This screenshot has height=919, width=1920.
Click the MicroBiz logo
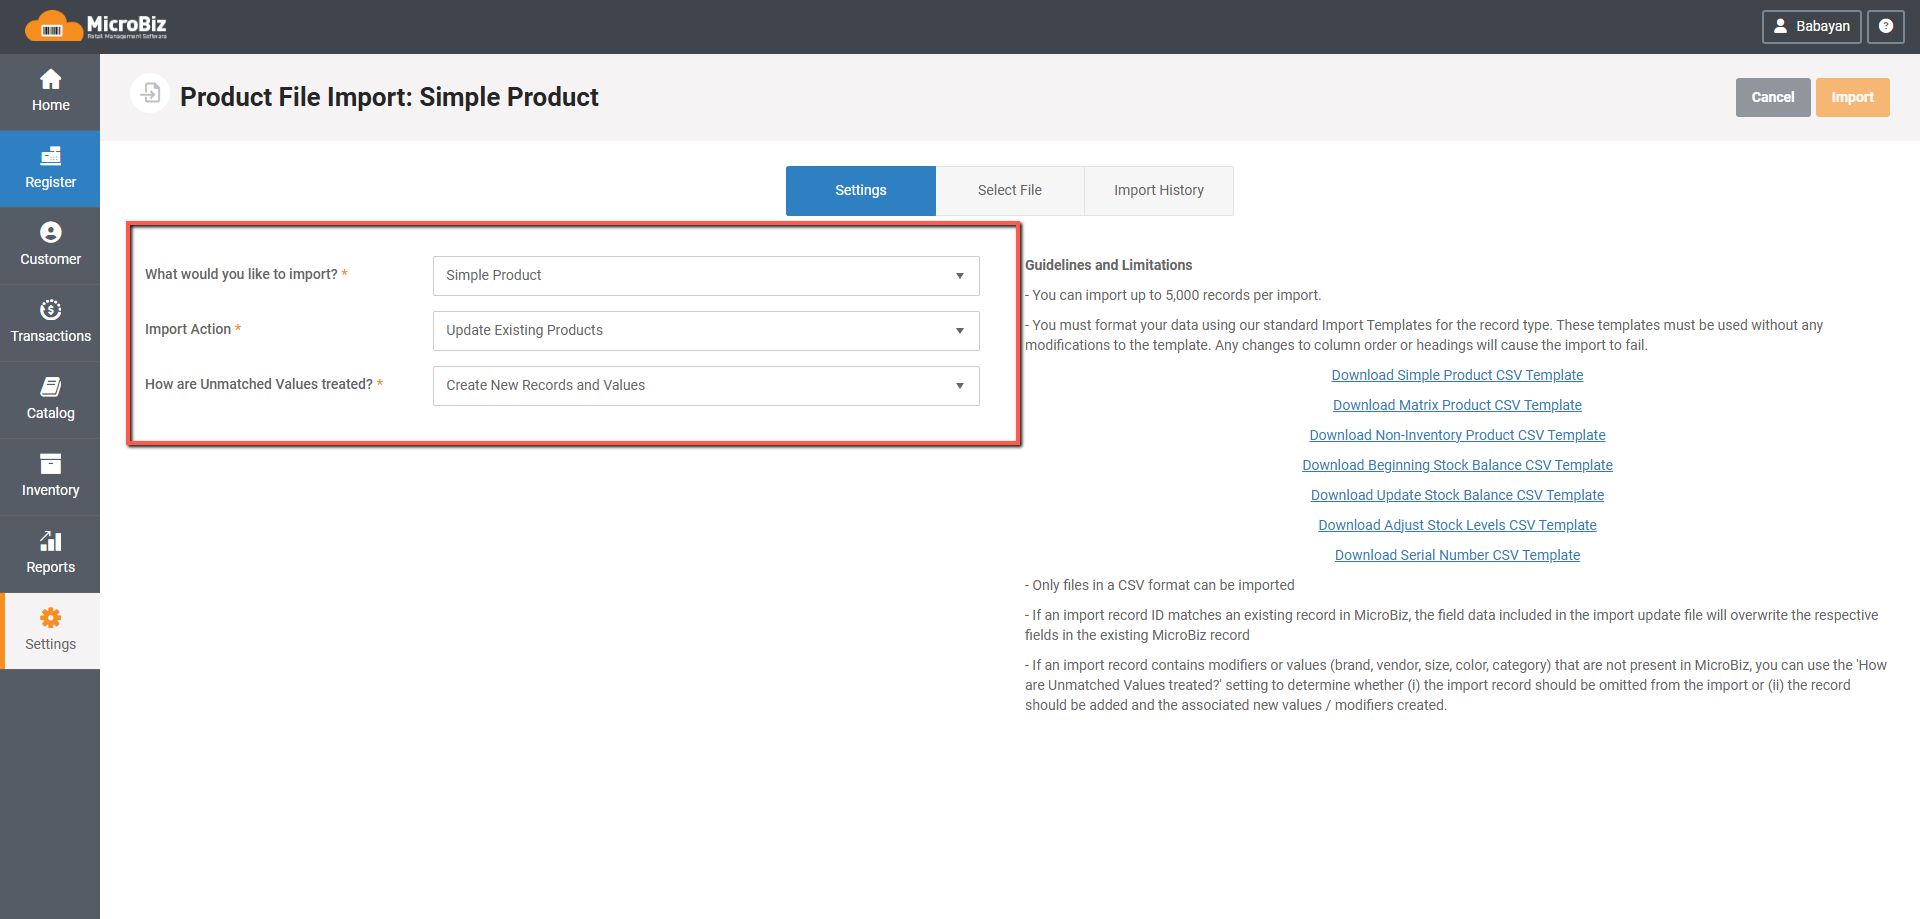click(x=96, y=26)
